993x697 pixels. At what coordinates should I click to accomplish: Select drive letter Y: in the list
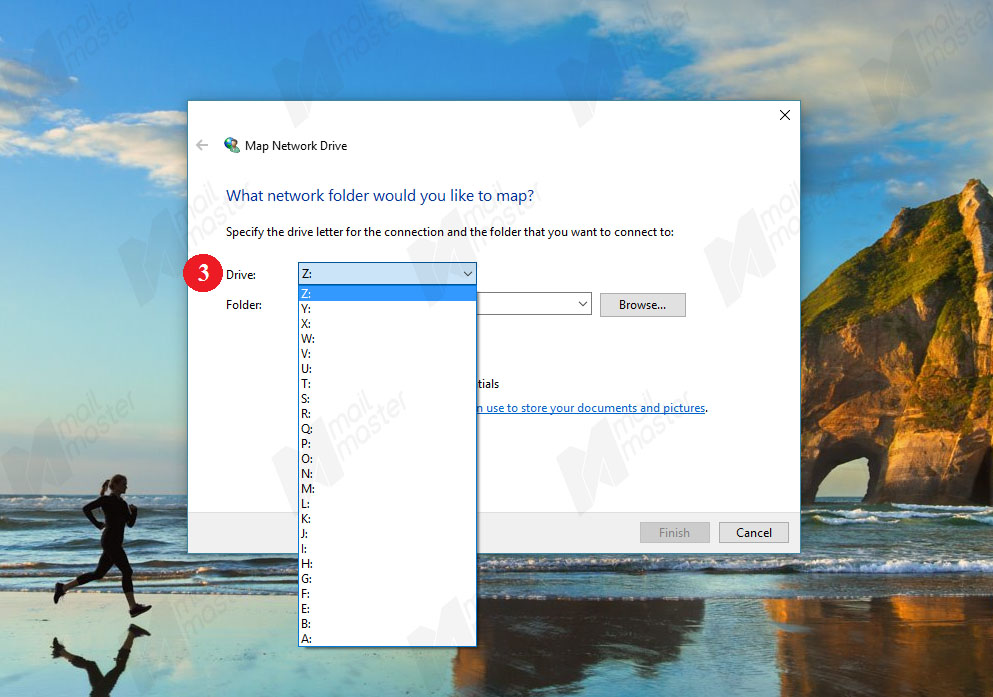387,308
